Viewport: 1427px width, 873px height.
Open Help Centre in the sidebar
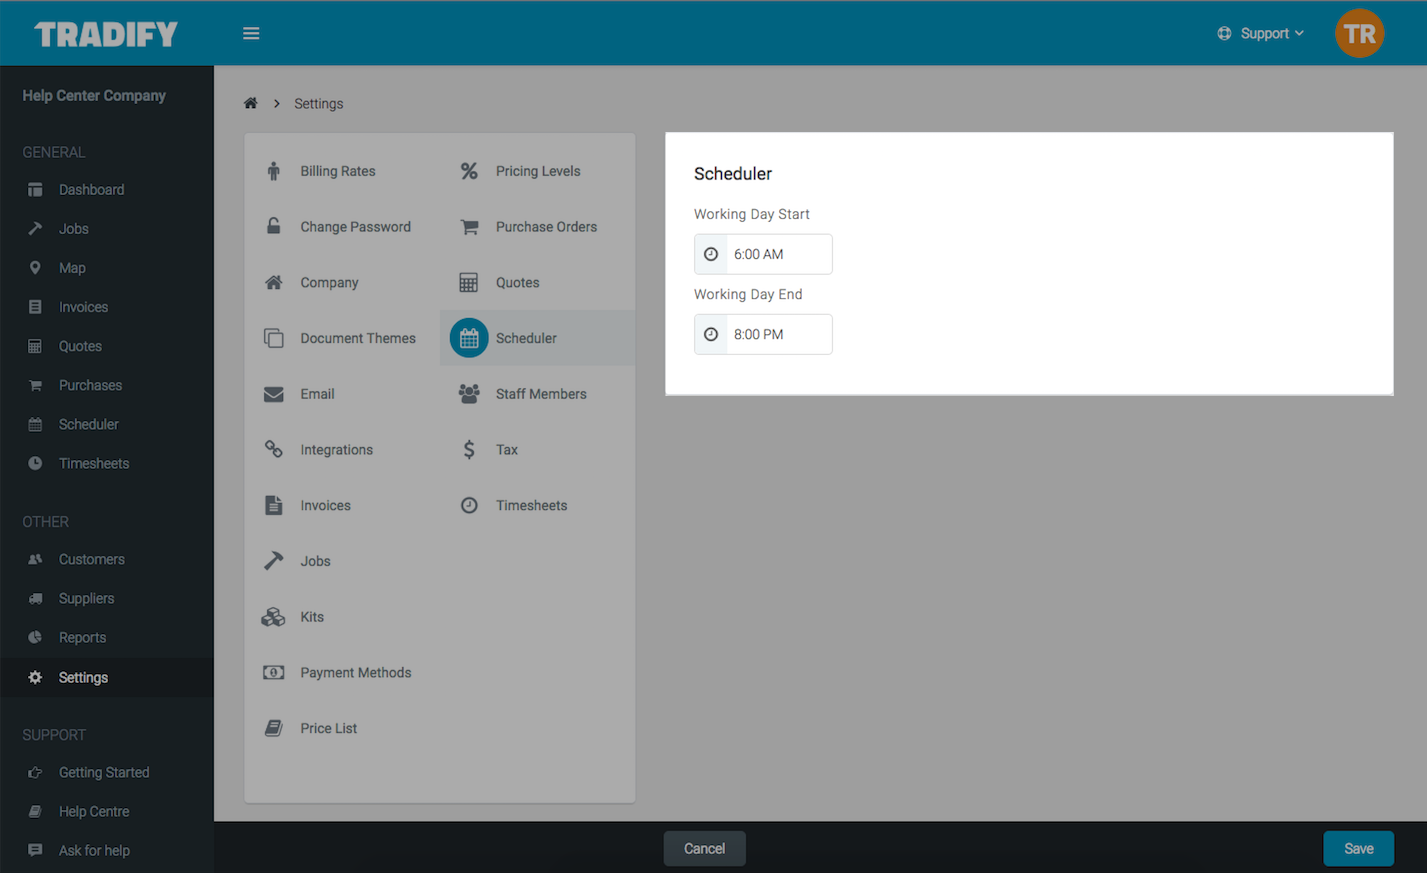[106, 811]
